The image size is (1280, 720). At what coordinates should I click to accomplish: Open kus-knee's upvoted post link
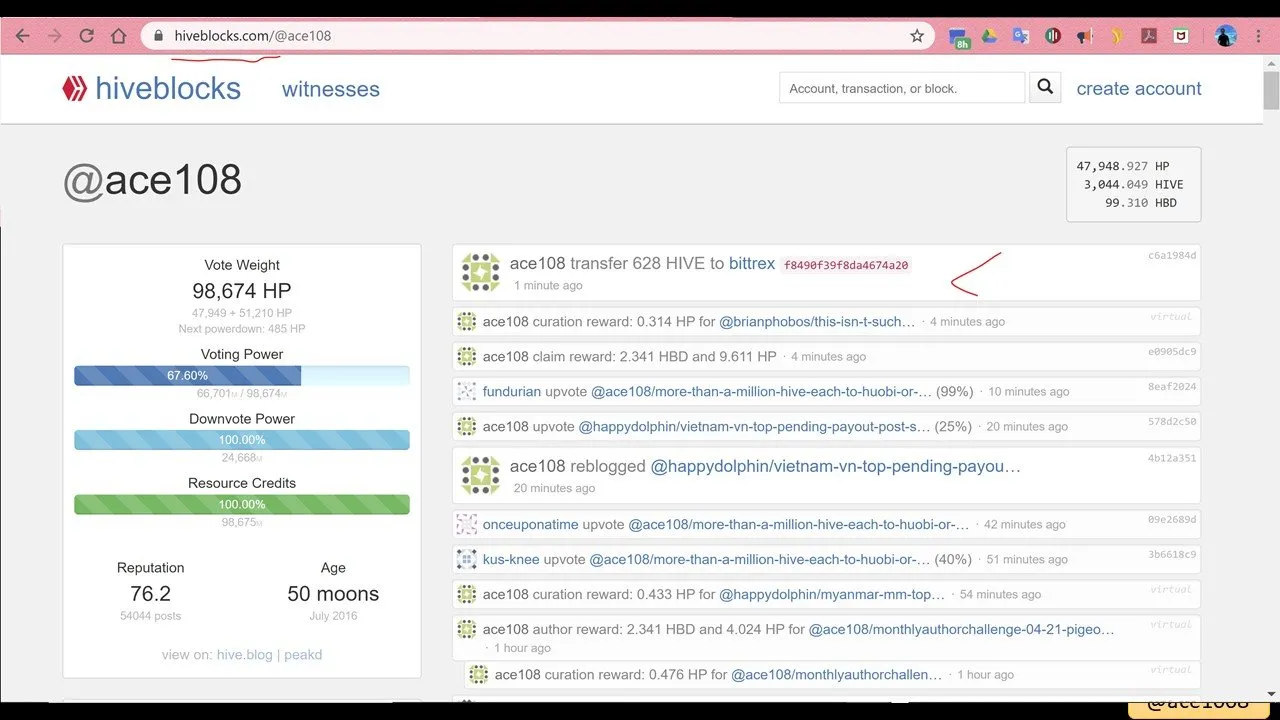pyautogui.click(x=760, y=559)
